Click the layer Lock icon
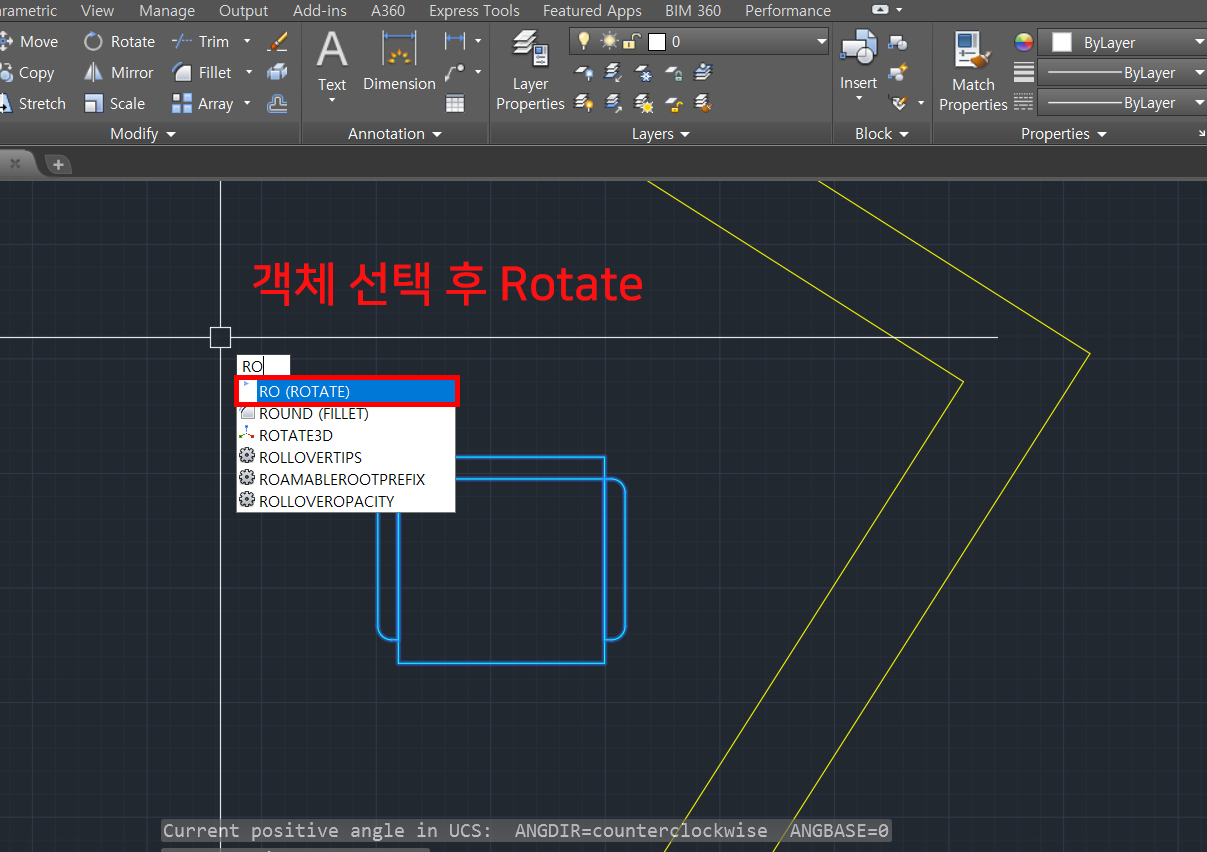This screenshot has height=852, width=1207. click(x=674, y=72)
